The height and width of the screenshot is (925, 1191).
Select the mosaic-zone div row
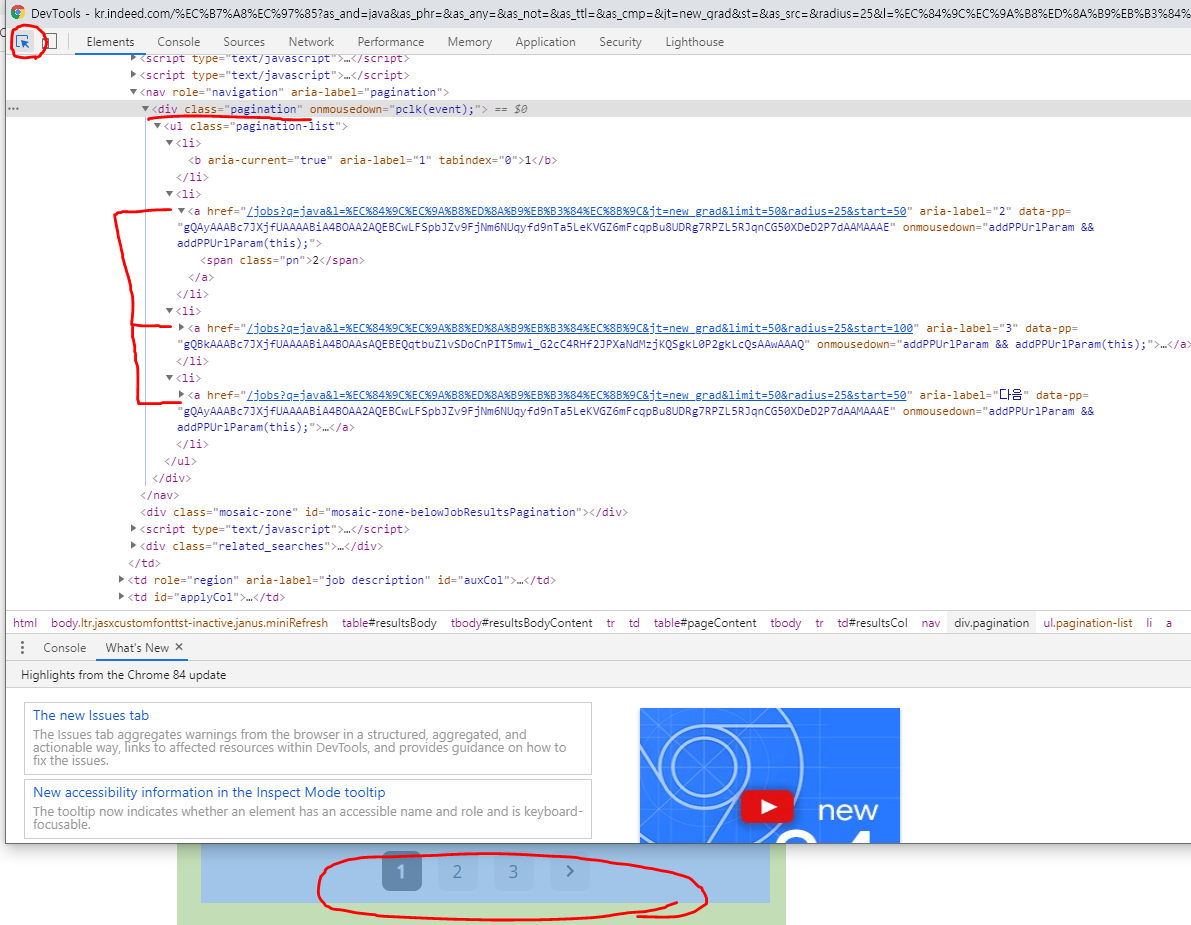tap(384, 513)
